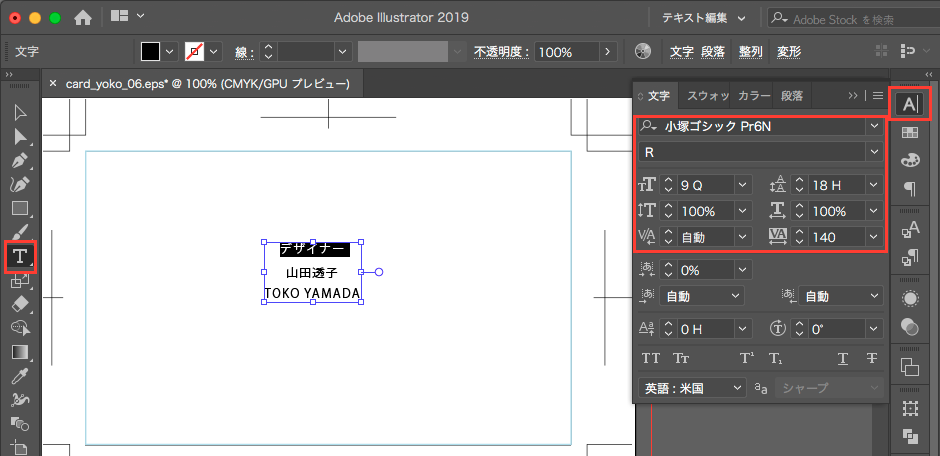The image size is (940, 456).
Task: Select the Pen tool
Action: pos(20,160)
